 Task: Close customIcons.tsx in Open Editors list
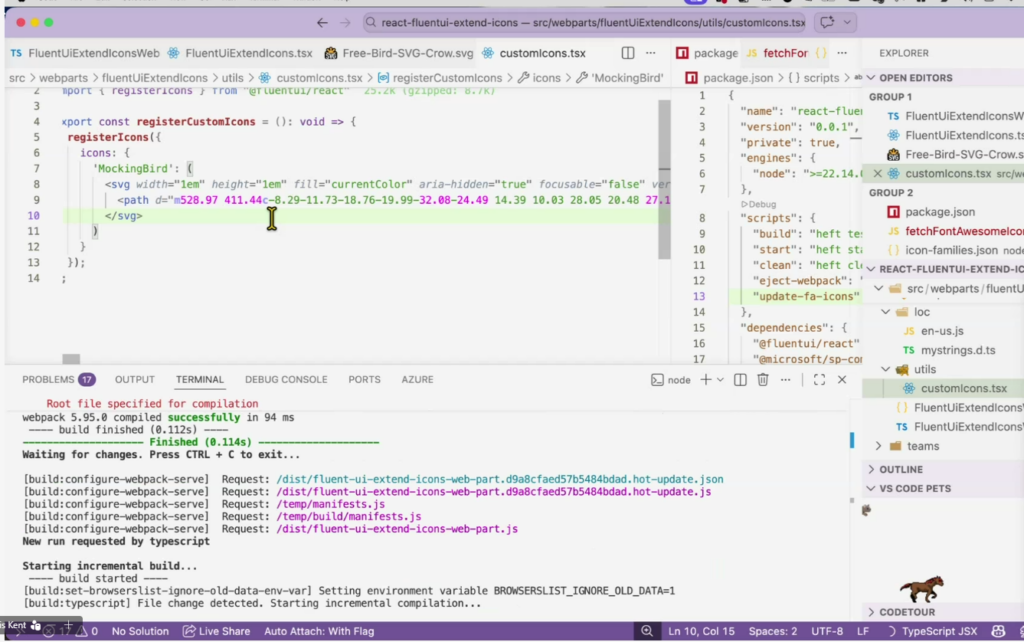pyautogui.click(x=878, y=173)
